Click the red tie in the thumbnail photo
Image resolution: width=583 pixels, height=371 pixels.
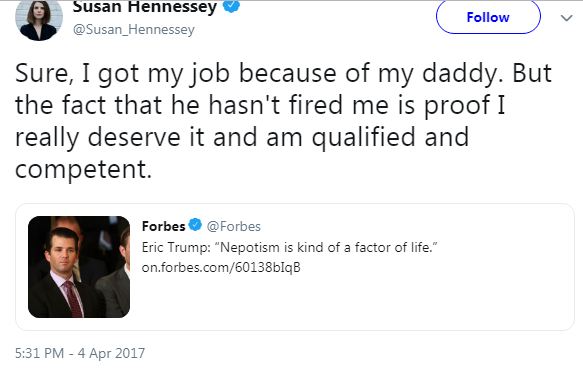click(x=74, y=299)
